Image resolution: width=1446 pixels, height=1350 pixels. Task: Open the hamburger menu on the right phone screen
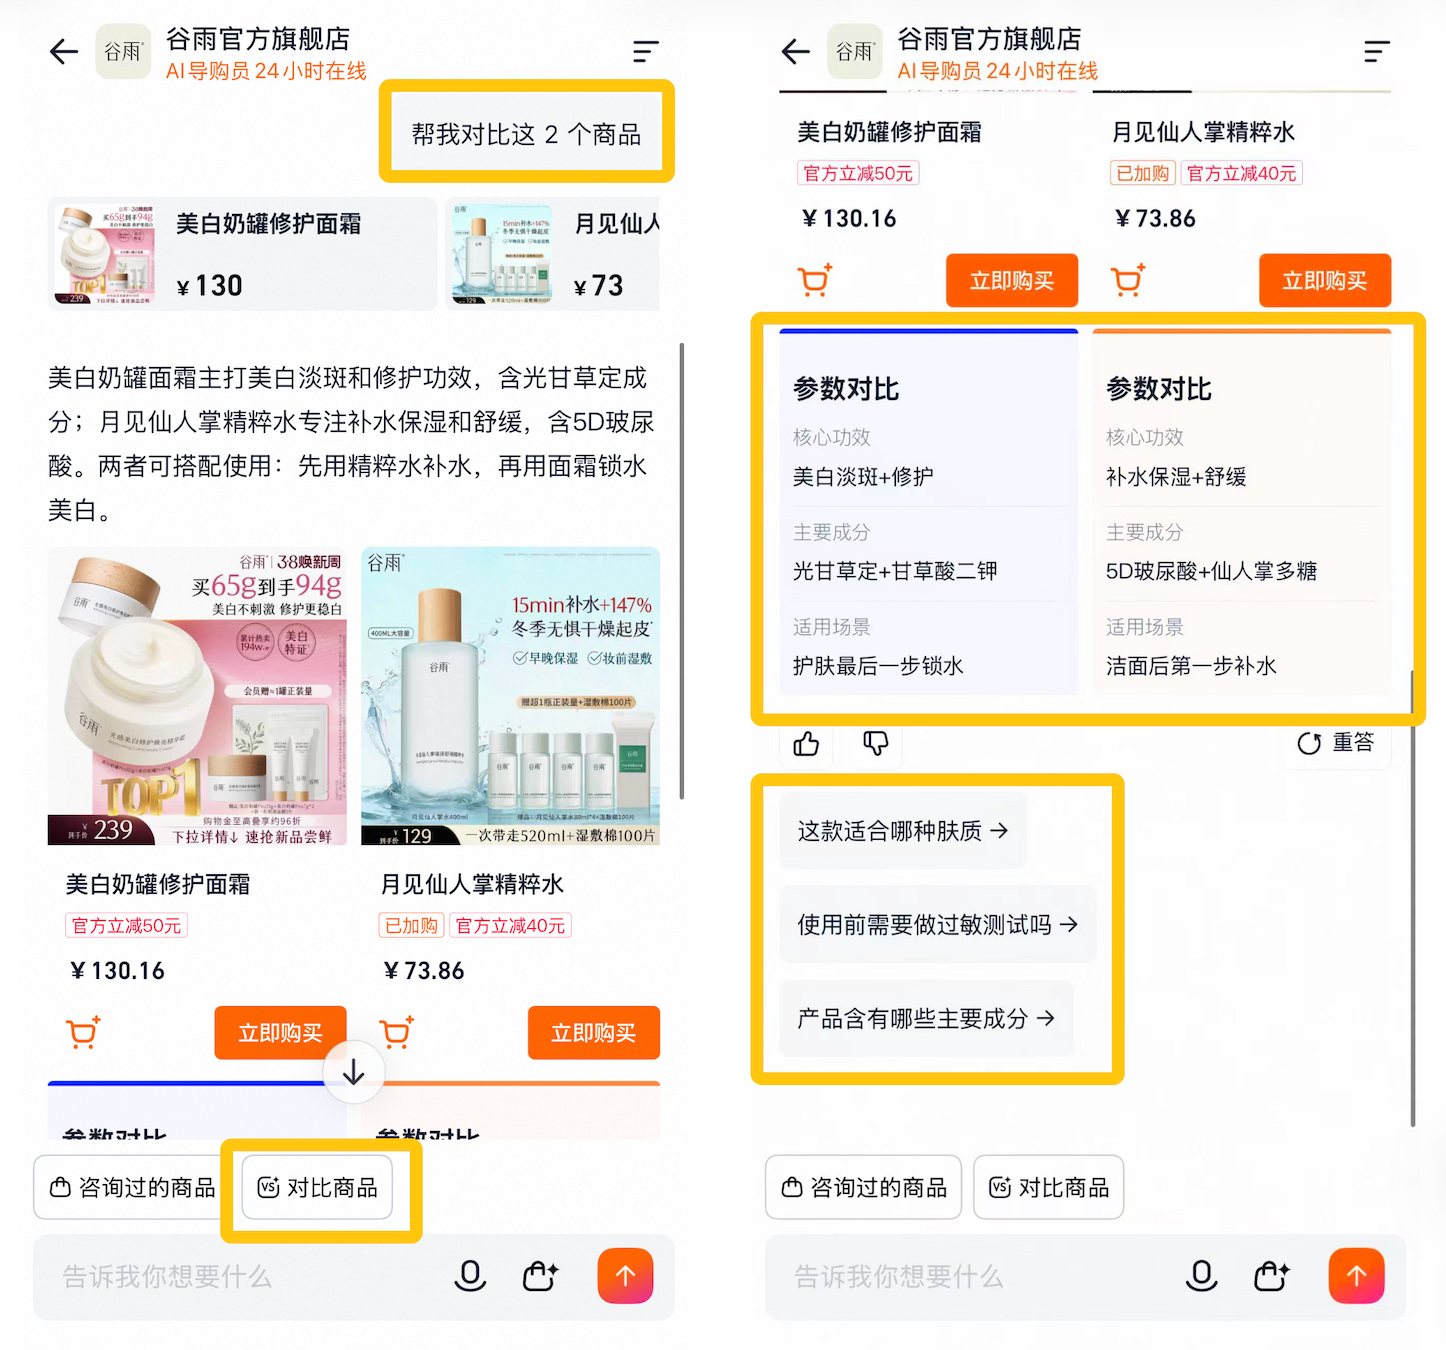coord(1377,51)
